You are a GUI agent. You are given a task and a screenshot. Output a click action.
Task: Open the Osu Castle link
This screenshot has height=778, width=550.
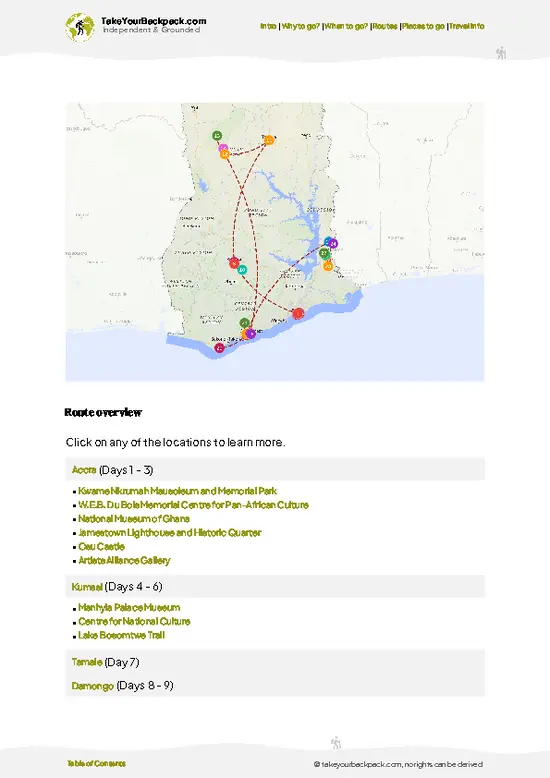click(x=101, y=546)
